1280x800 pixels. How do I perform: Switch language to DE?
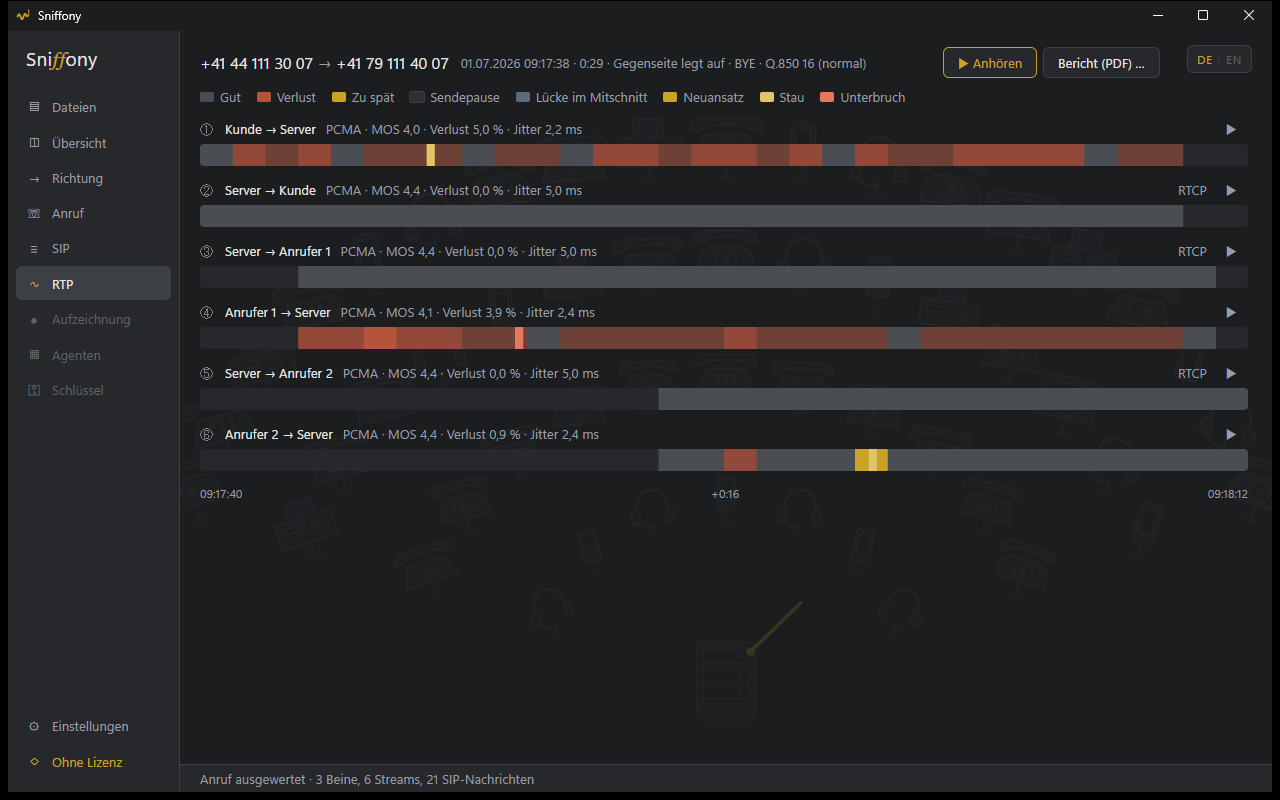tap(1204, 60)
